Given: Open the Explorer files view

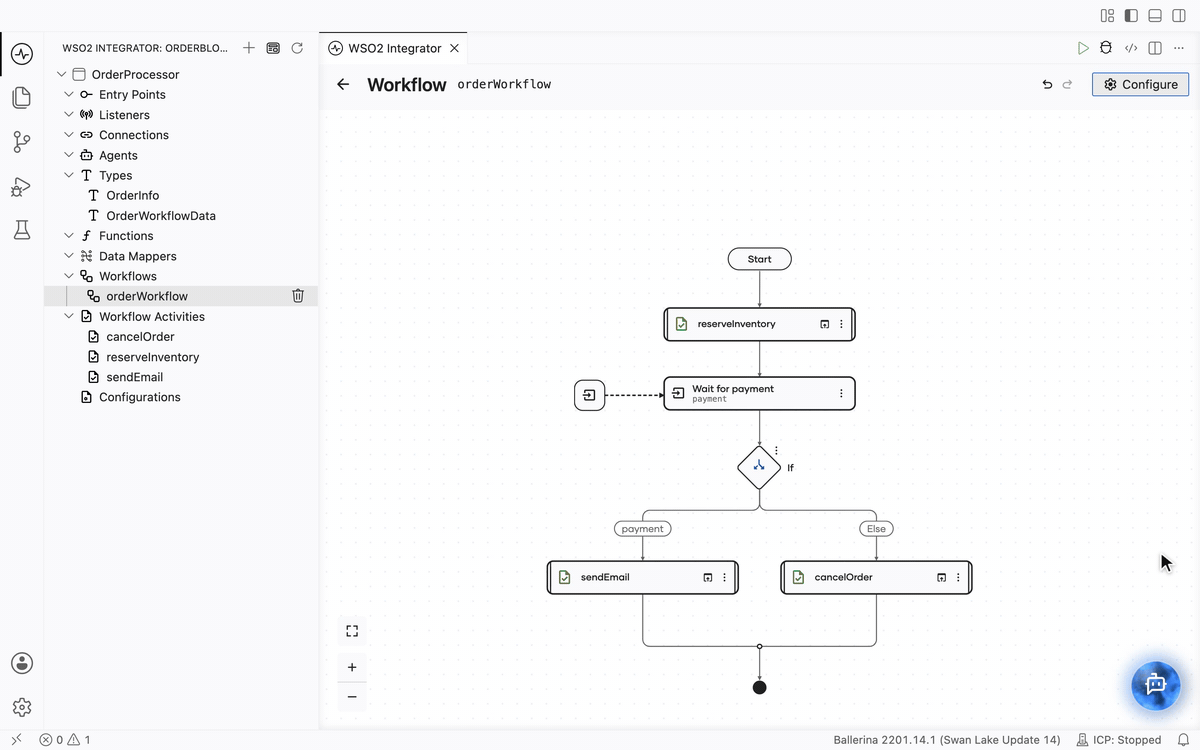Looking at the screenshot, I should coord(22,97).
